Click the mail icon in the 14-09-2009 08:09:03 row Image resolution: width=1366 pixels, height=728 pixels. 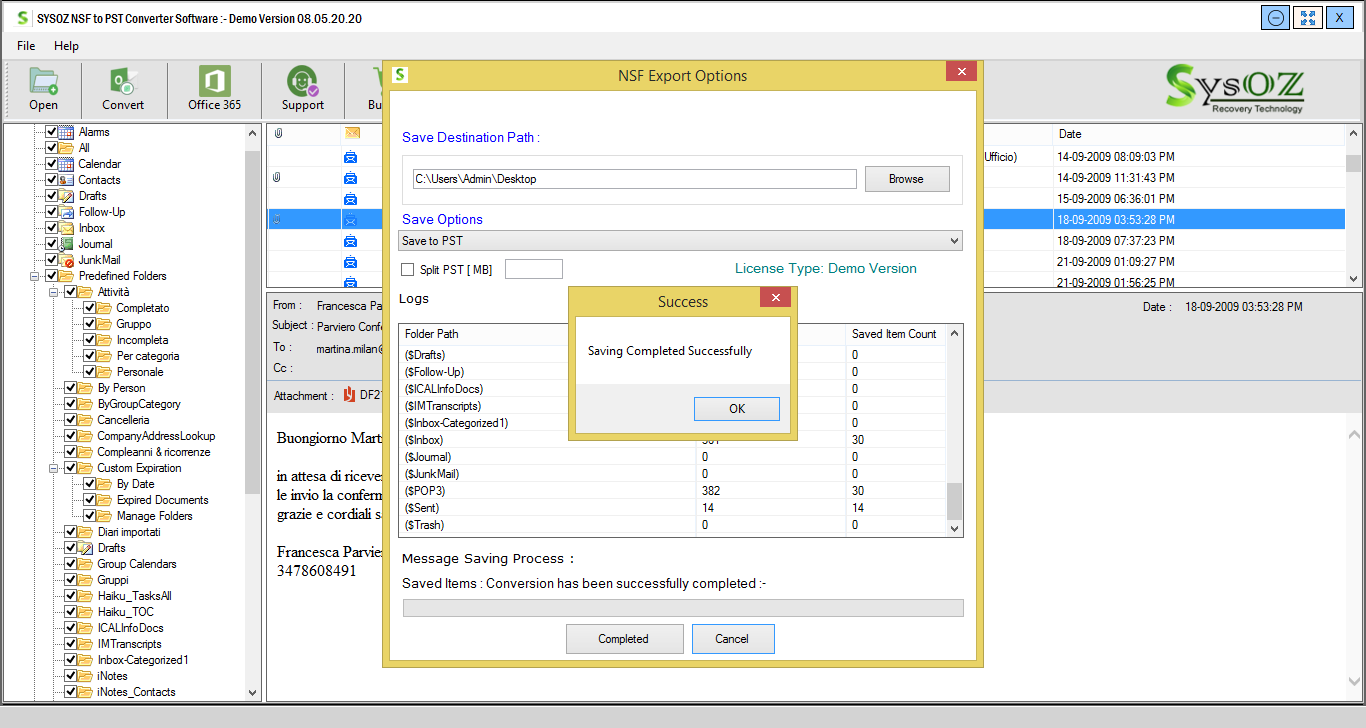coord(351,157)
